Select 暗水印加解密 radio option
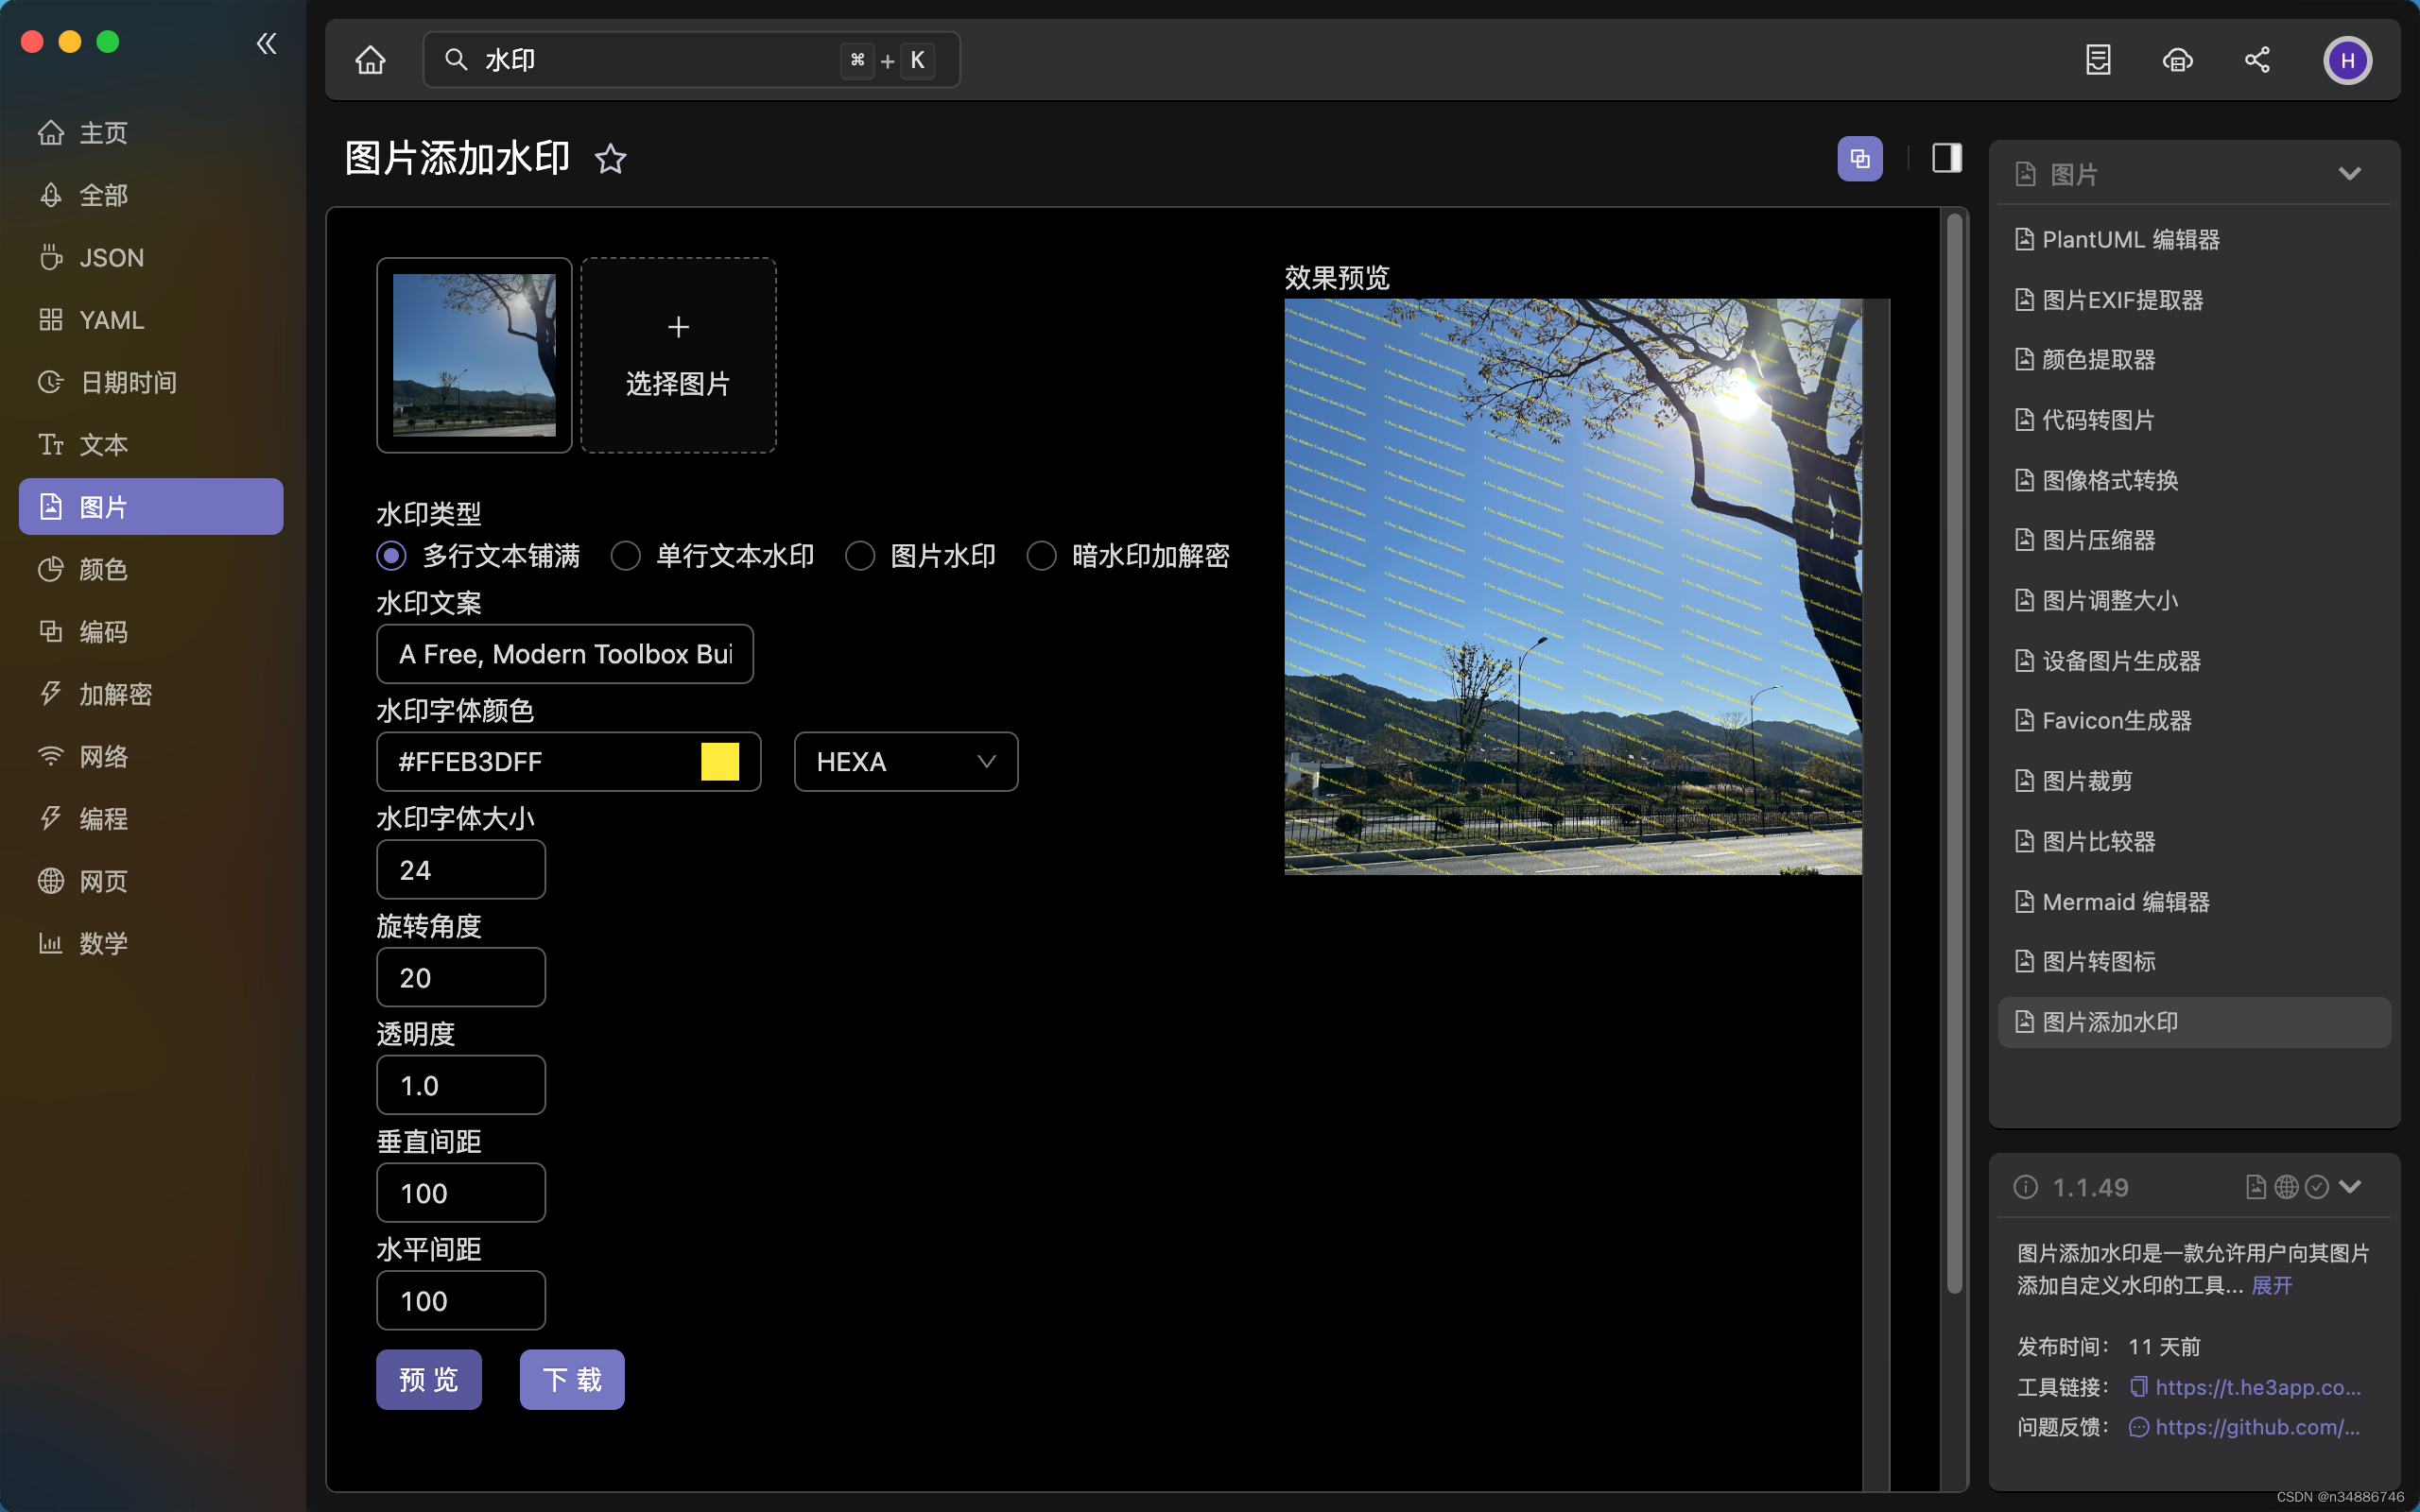The width and height of the screenshot is (2420, 1512). [x=1041, y=556]
